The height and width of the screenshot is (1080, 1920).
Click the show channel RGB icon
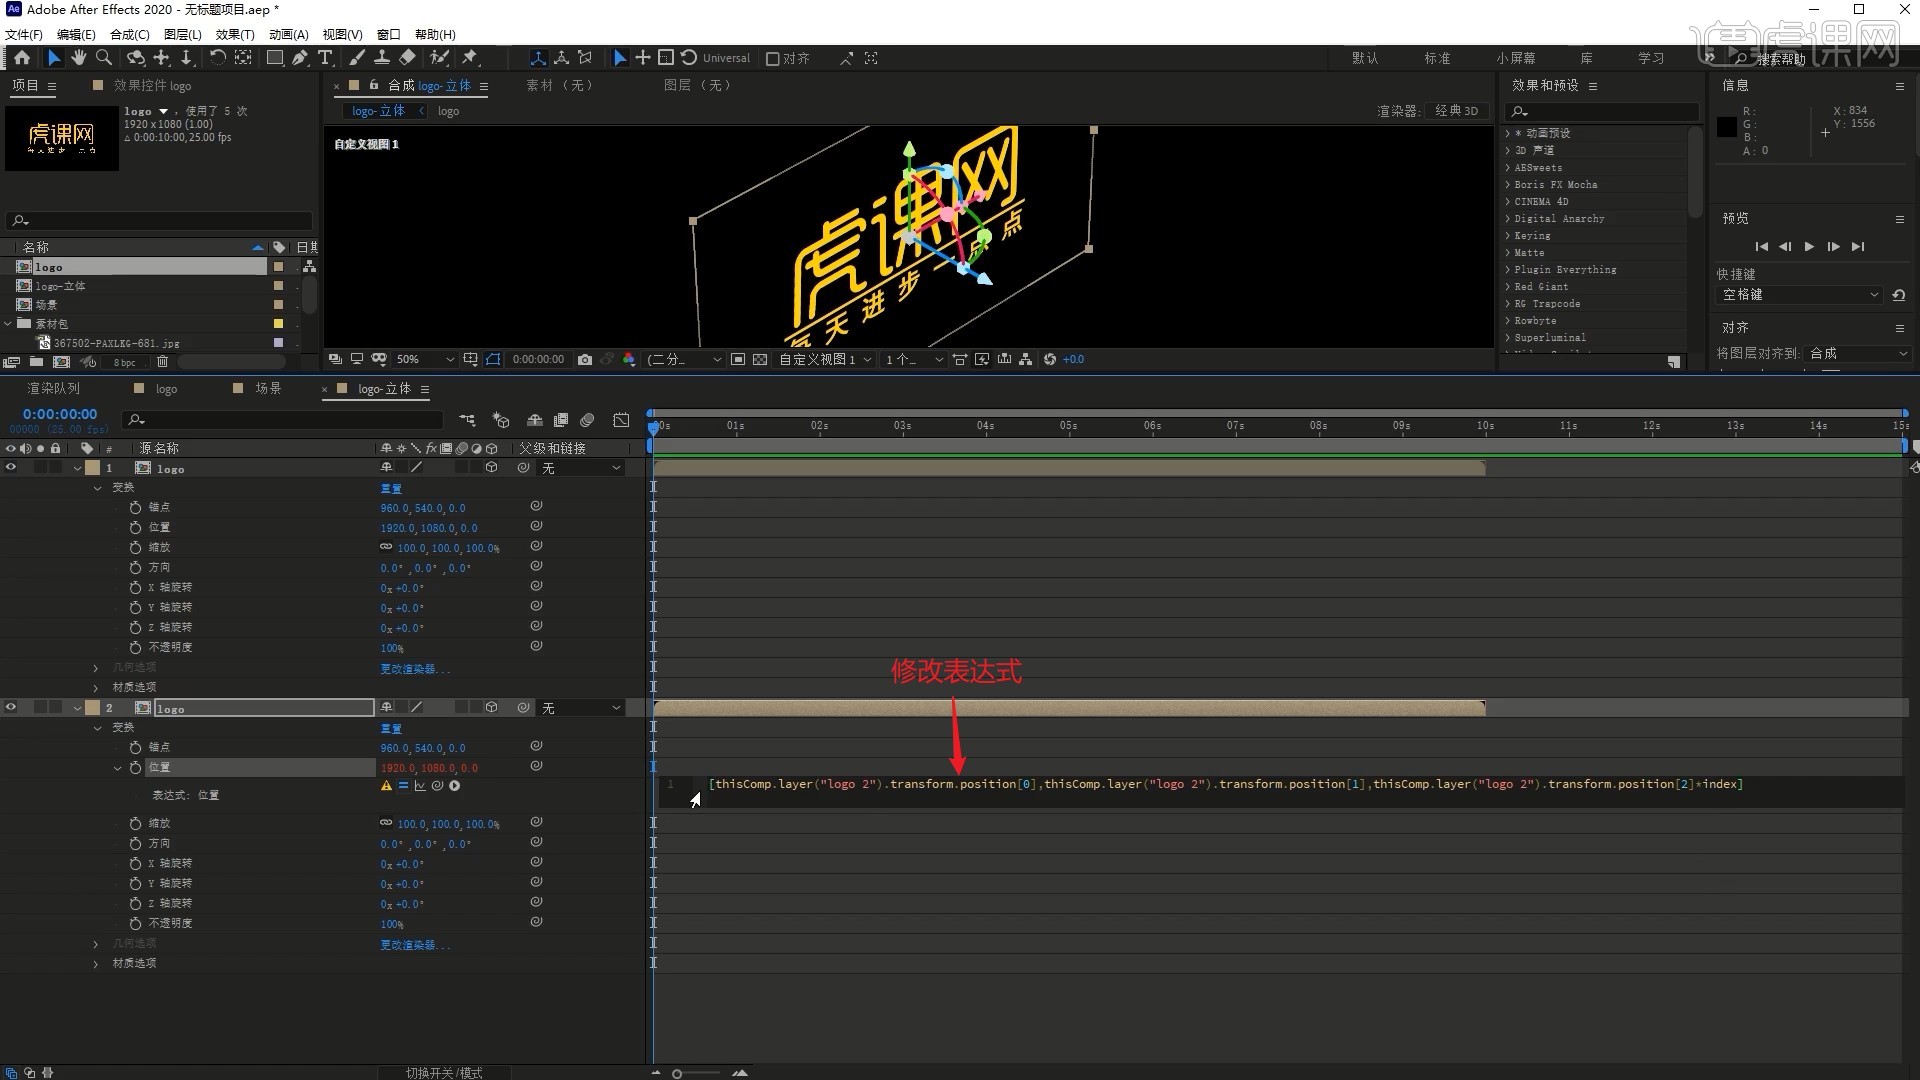click(629, 359)
